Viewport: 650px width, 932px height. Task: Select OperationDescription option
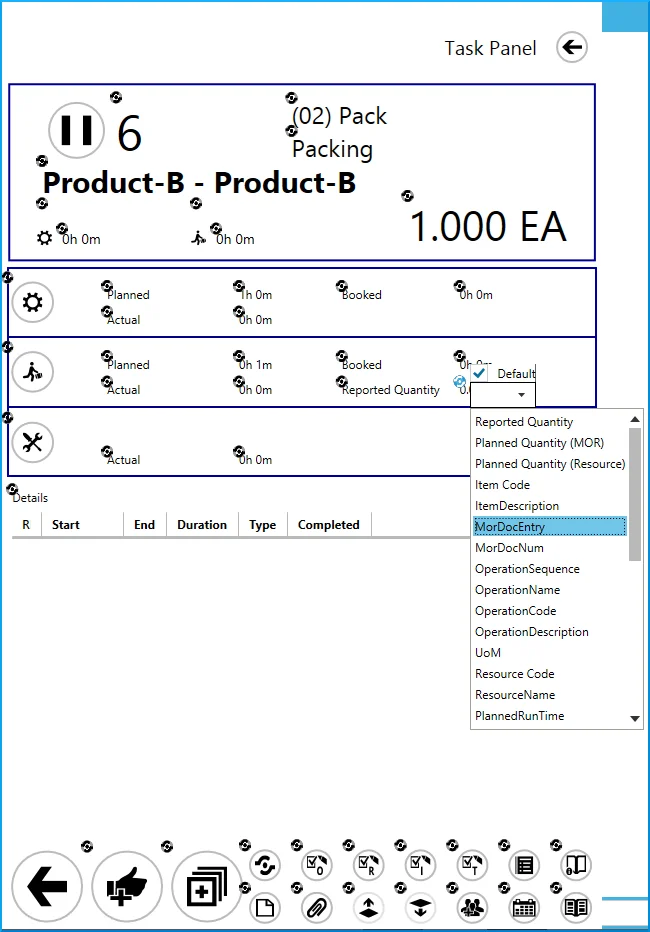coord(550,632)
